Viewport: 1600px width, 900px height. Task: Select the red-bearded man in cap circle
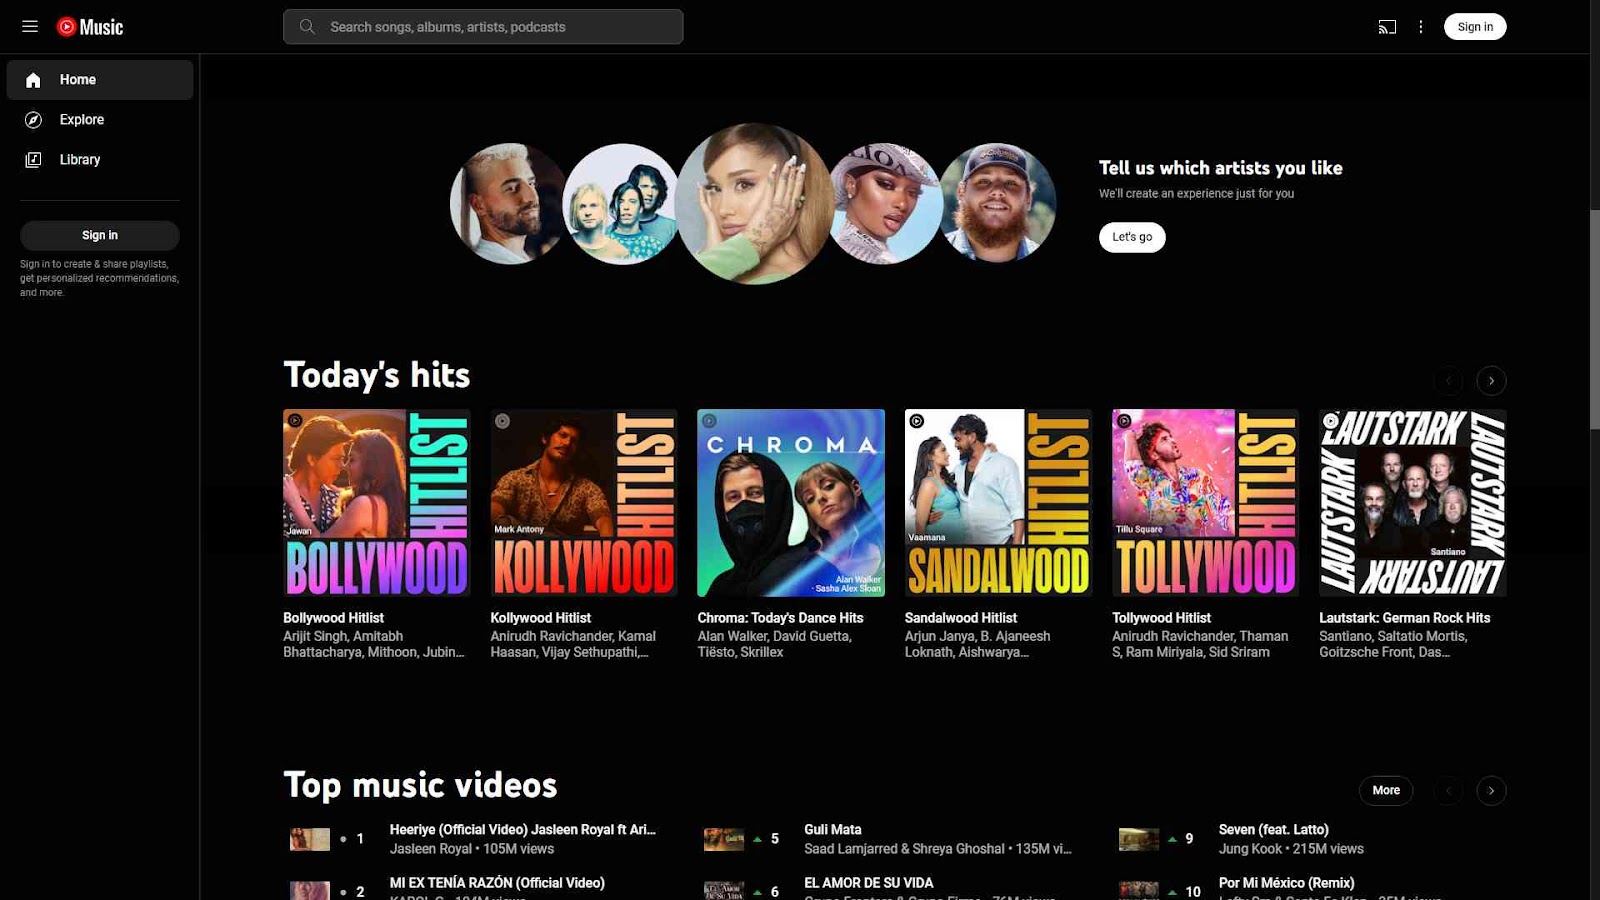click(997, 204)
